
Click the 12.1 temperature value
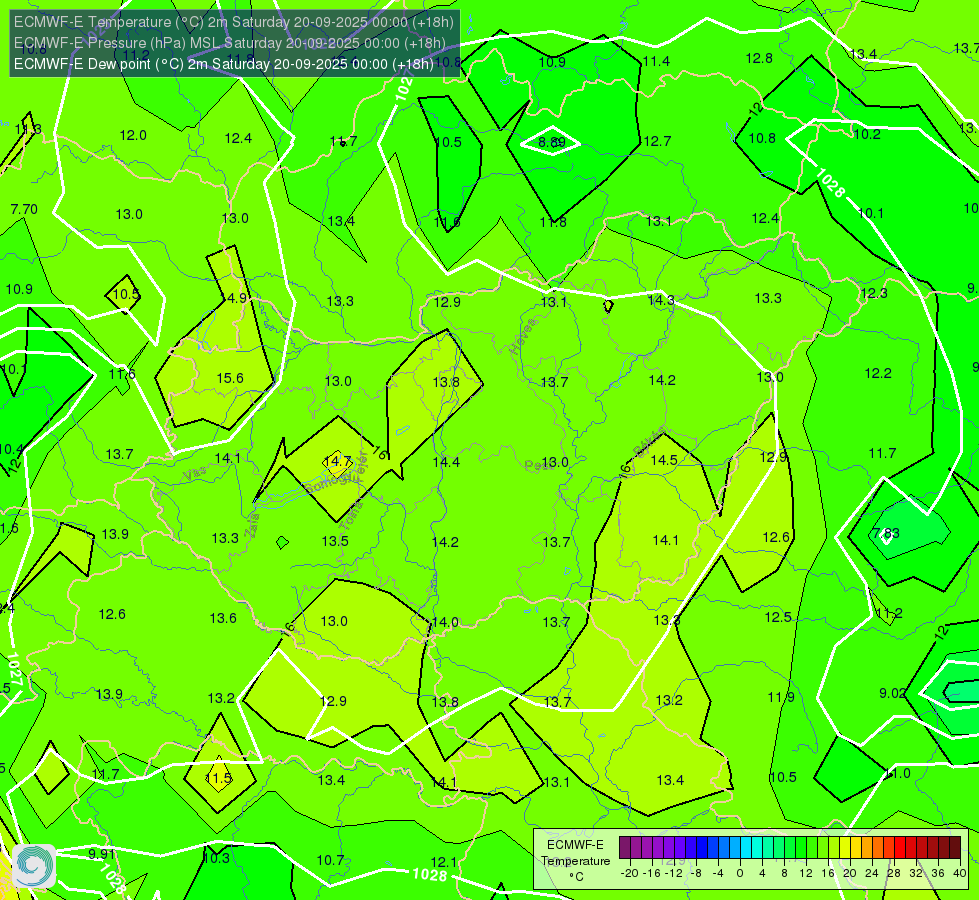(443, 863)
